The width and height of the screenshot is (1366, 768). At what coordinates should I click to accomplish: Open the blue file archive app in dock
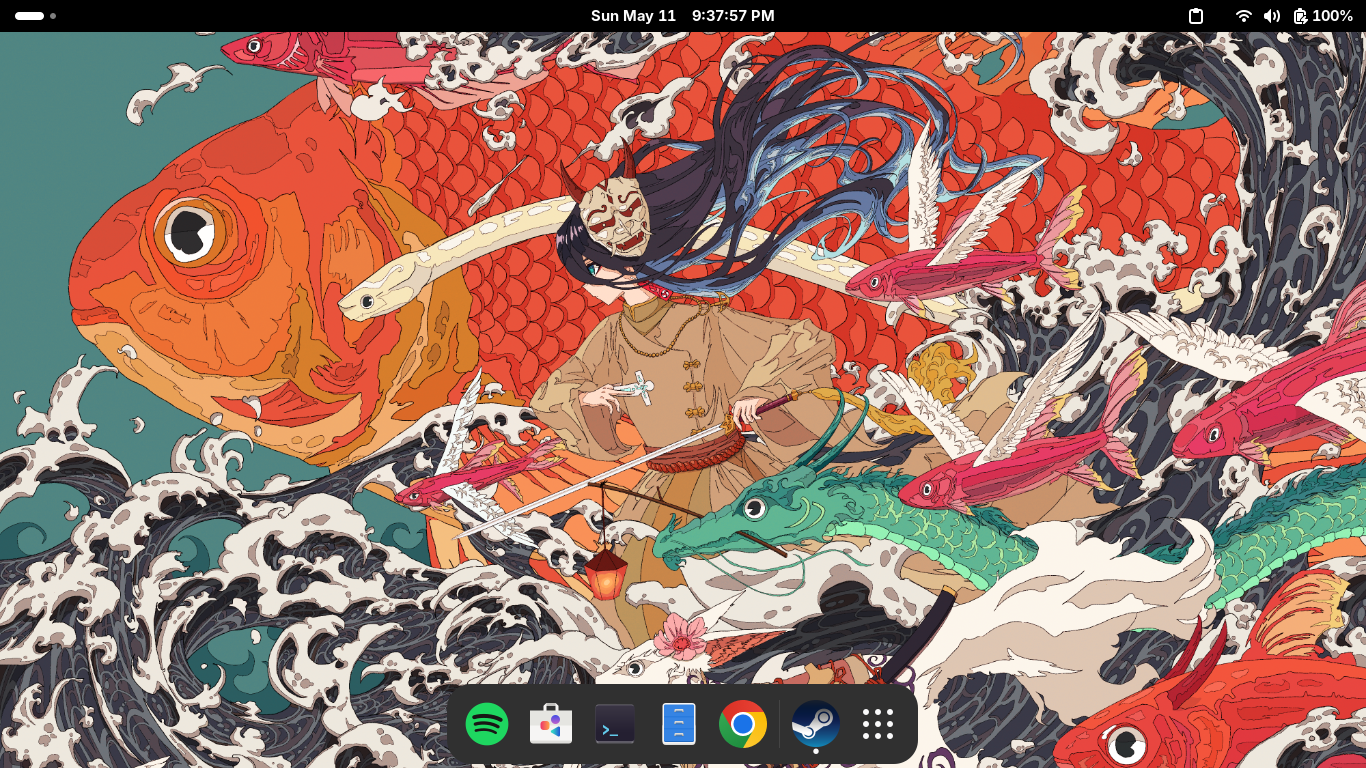(679, 724)
